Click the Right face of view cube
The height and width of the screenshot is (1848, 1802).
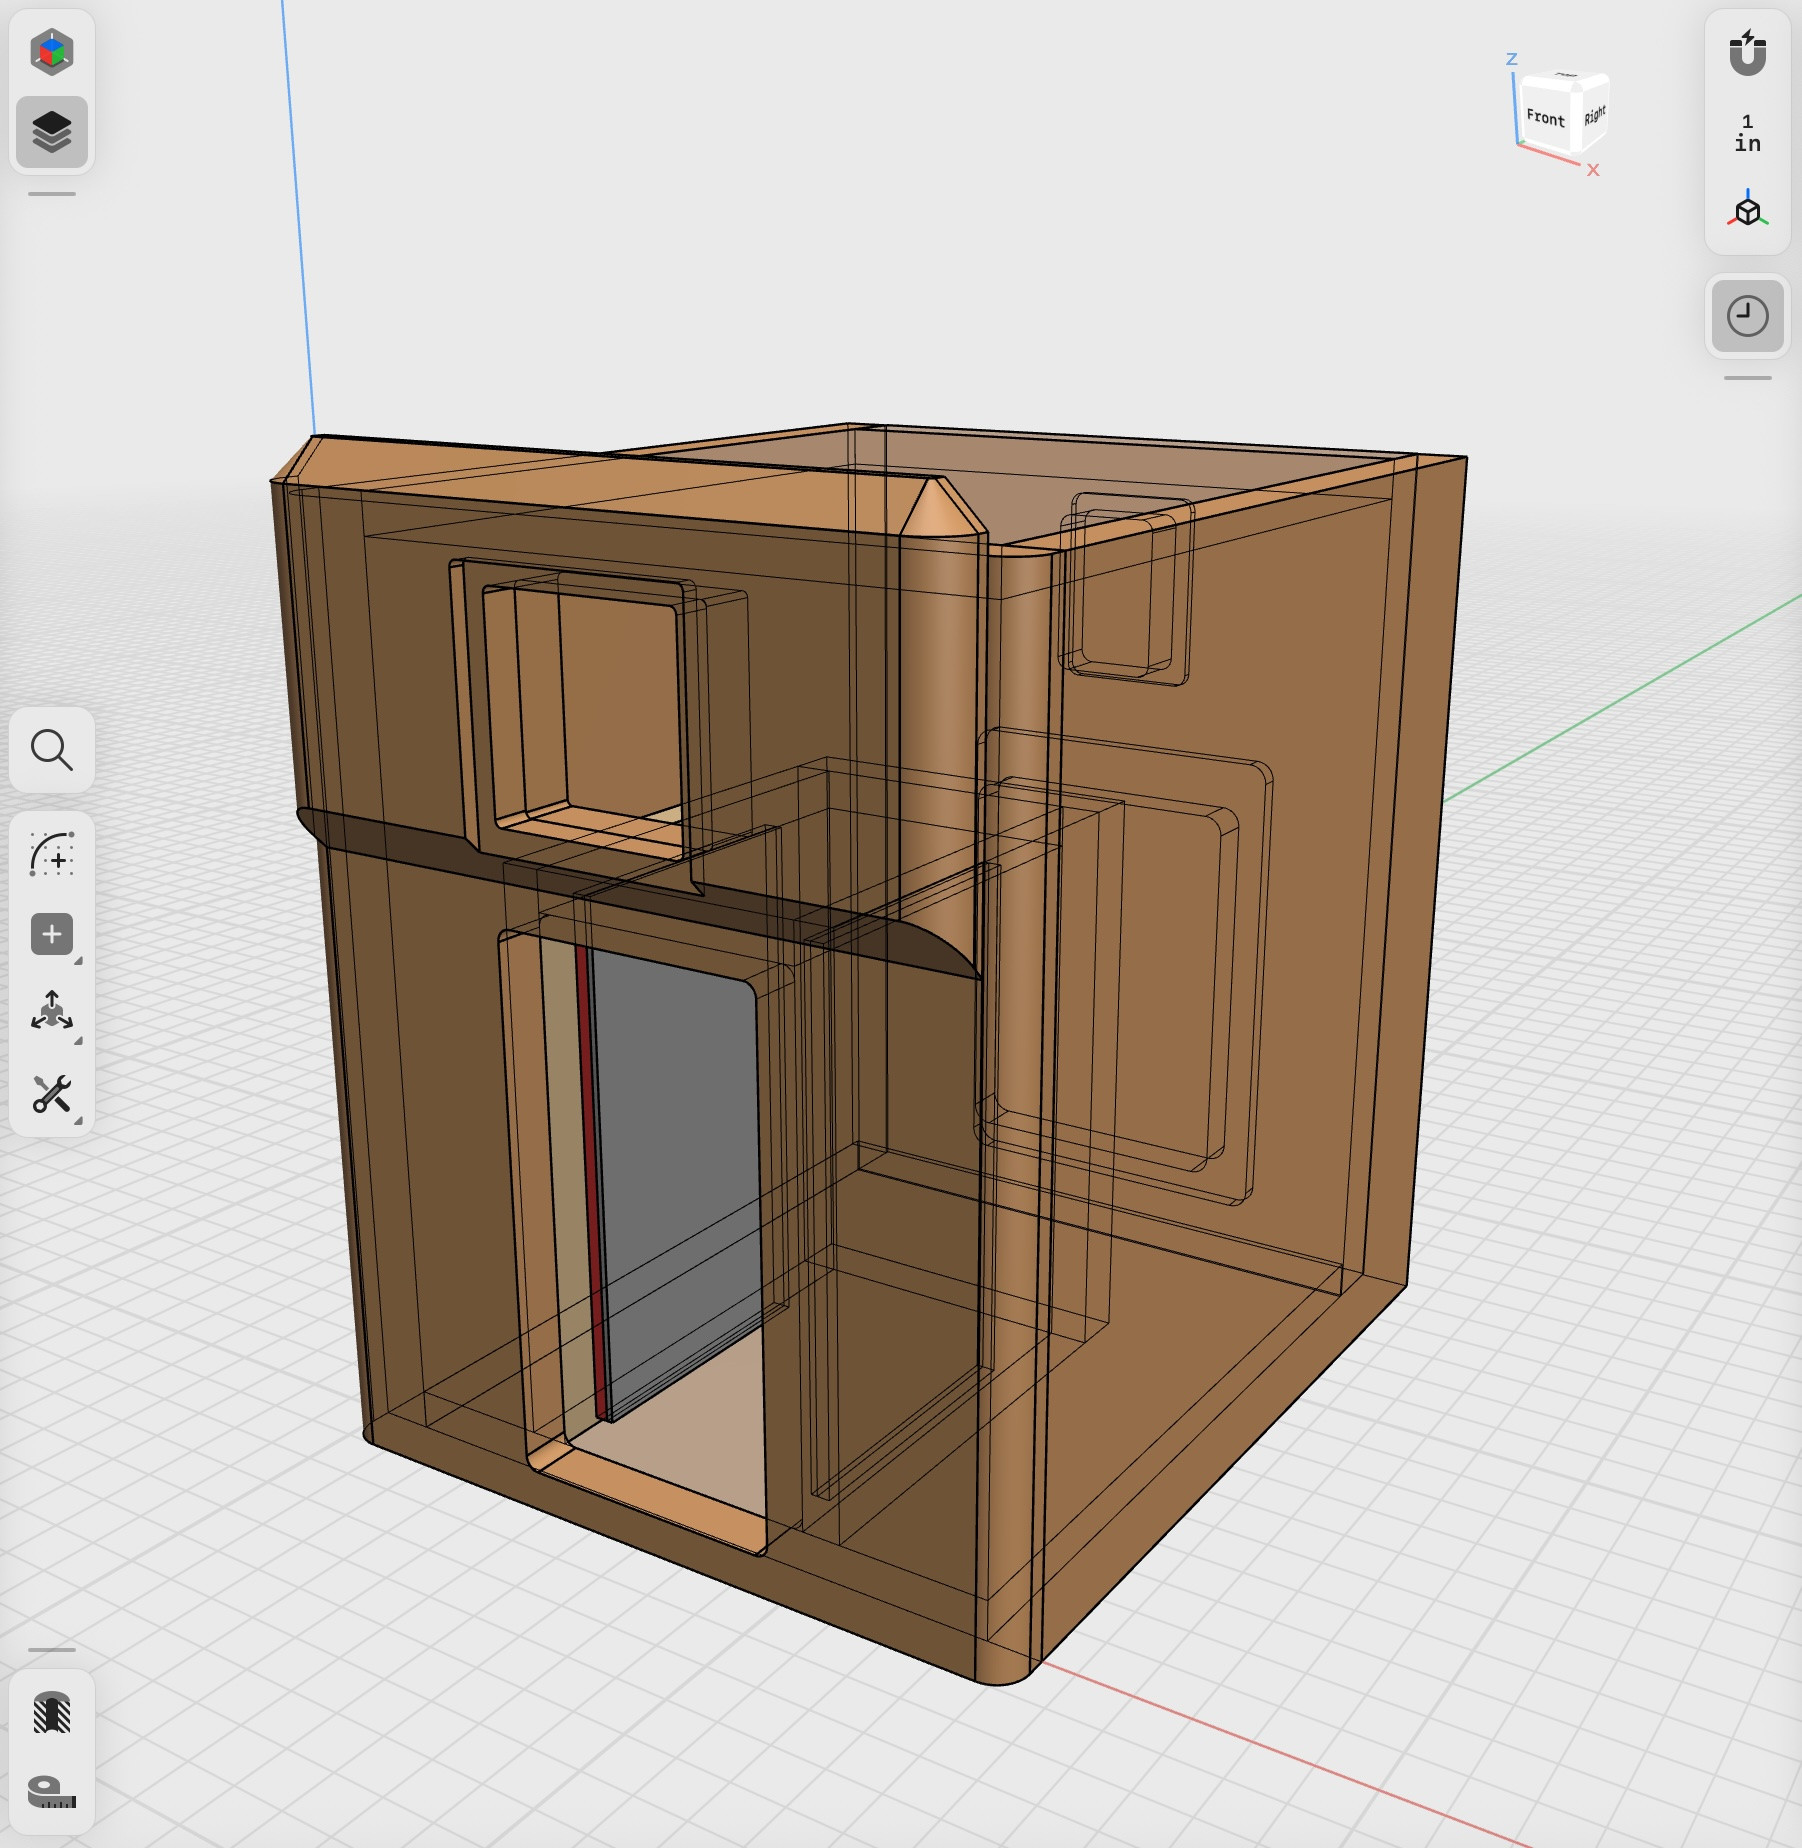click(1594, 116)
